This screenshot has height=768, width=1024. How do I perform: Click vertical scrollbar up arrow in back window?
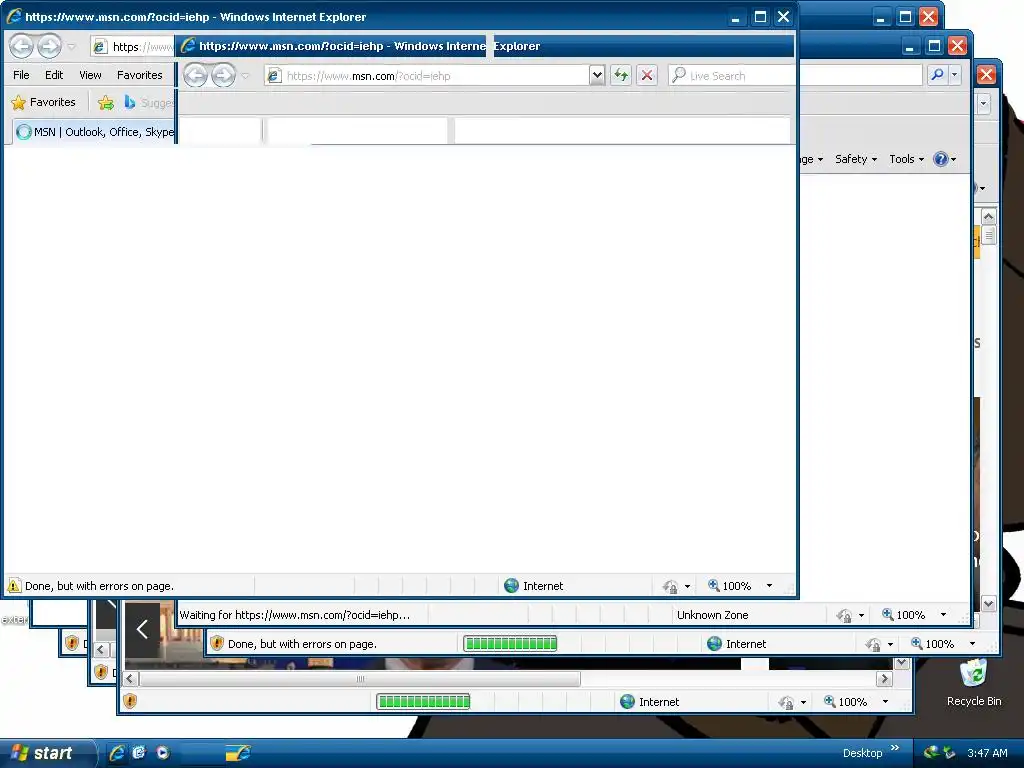(989, 216)
